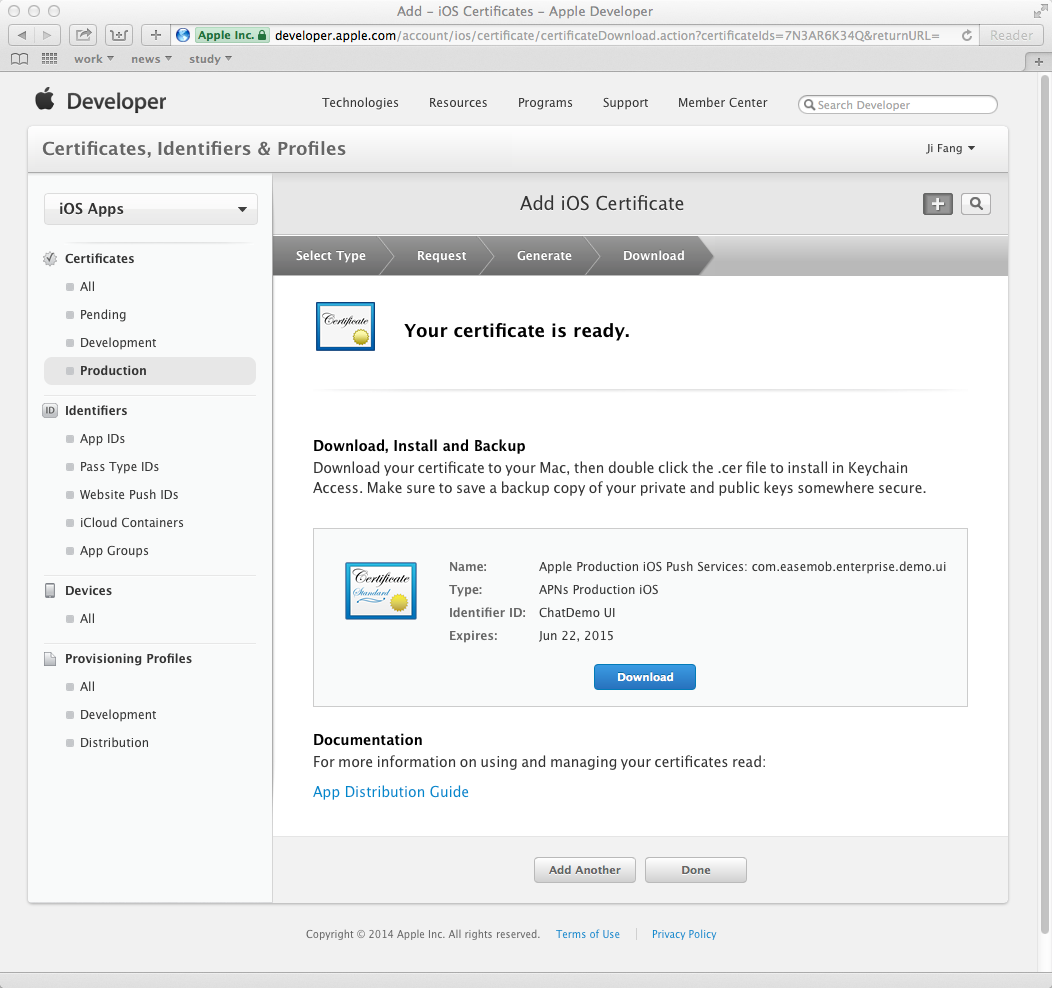Open Programs in the top navigation

[x=545, y=103]
